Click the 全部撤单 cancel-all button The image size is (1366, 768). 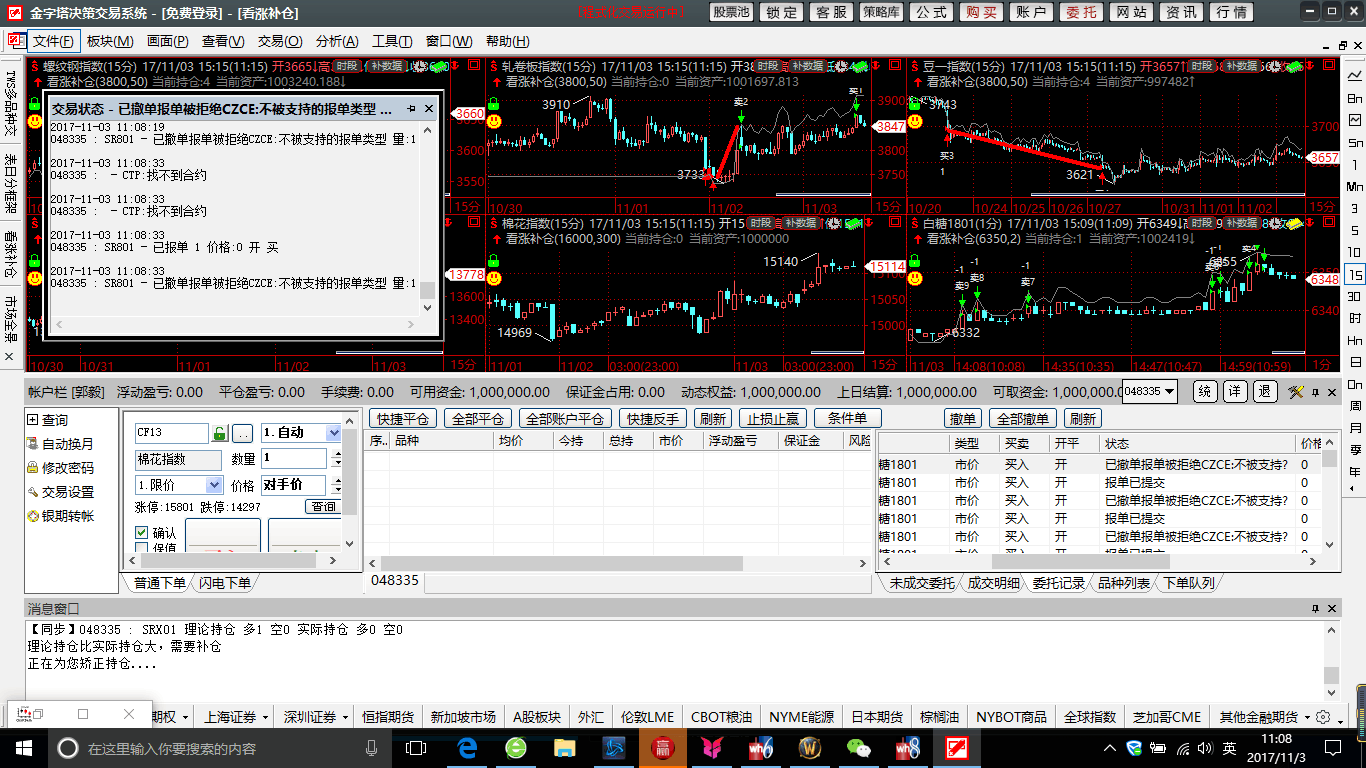coord(1022,418)
